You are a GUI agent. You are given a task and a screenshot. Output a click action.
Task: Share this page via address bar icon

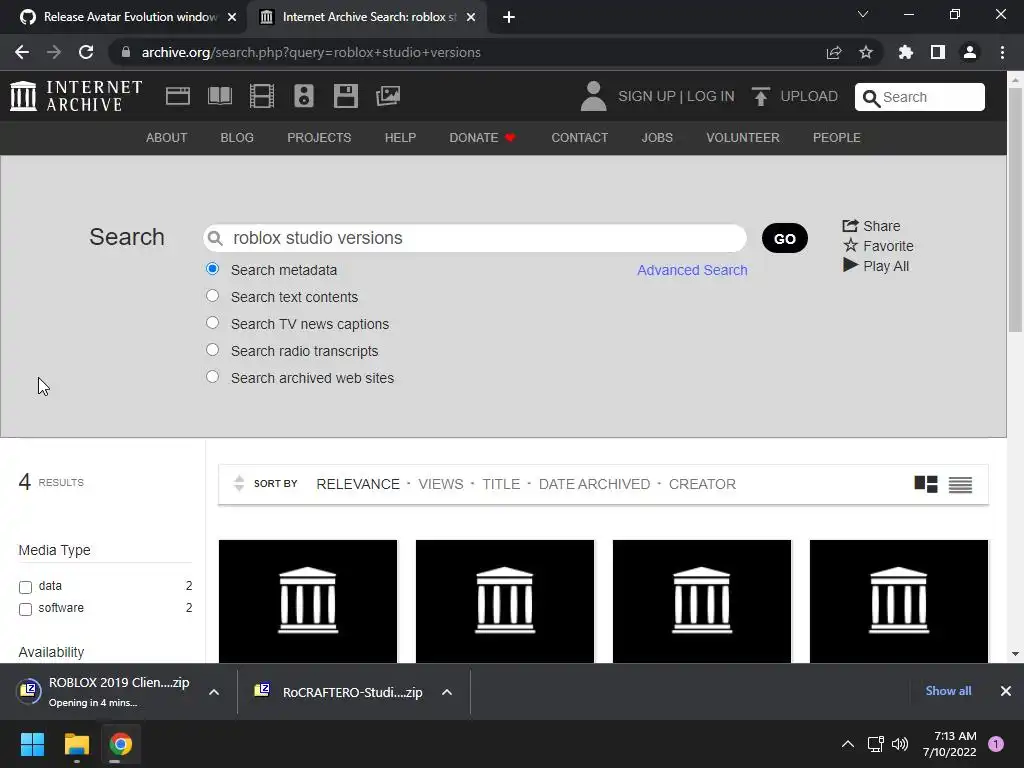tap(833, 52)
